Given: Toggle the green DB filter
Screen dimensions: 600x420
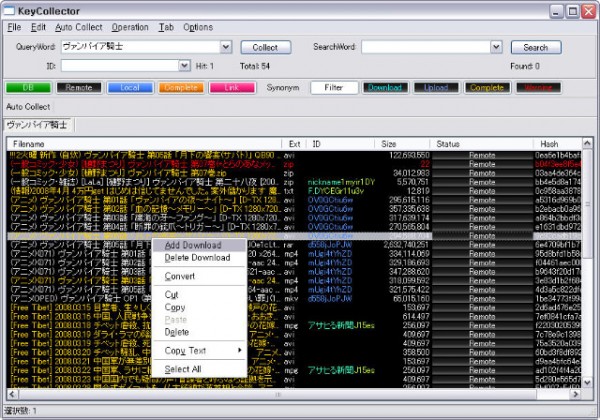Looking at the screenshot, I should 28,88.
